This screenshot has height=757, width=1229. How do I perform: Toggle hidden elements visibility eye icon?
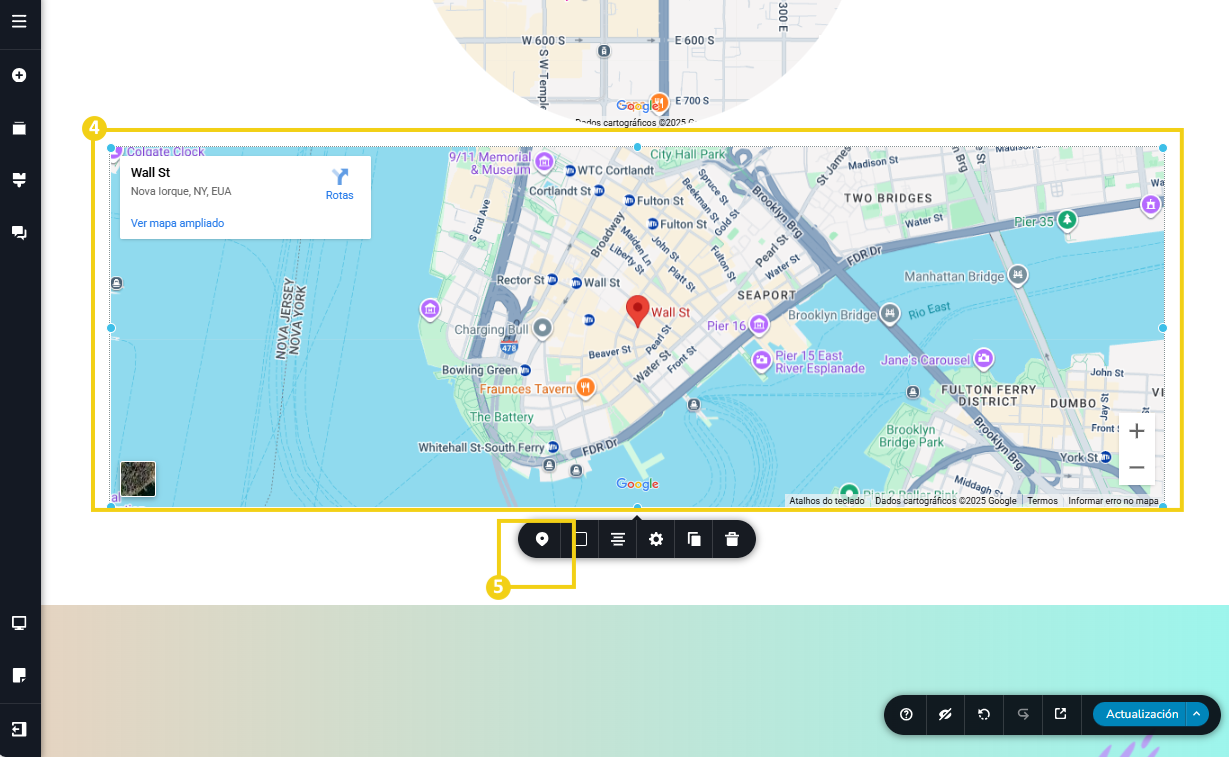(x=945, y=714)
